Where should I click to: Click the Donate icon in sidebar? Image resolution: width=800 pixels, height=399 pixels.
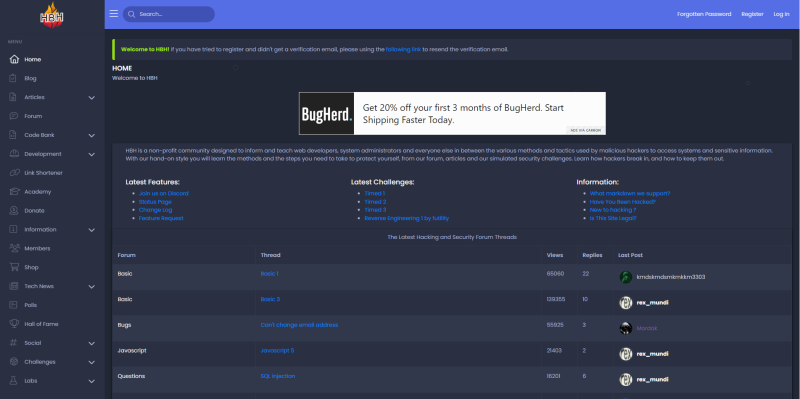[14, 211]
